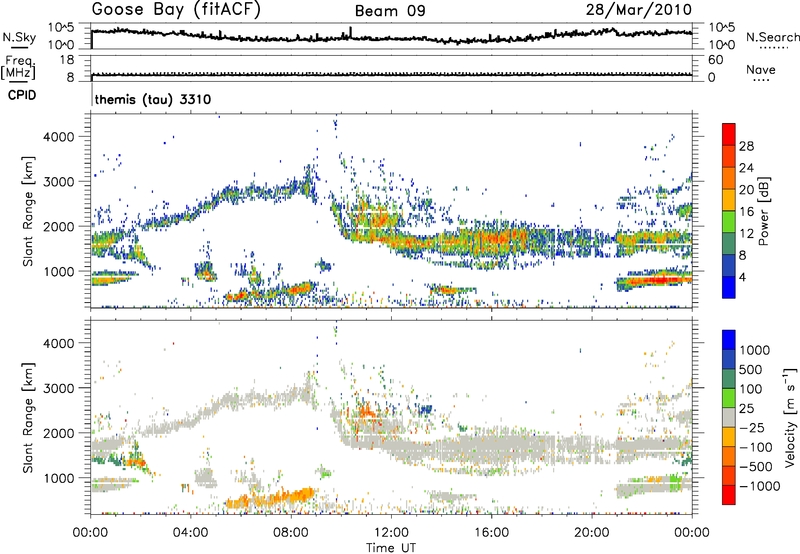Screen dimensions: 800x554
Task: Click the '28' value on Power color bar
Action: point(746,146)
